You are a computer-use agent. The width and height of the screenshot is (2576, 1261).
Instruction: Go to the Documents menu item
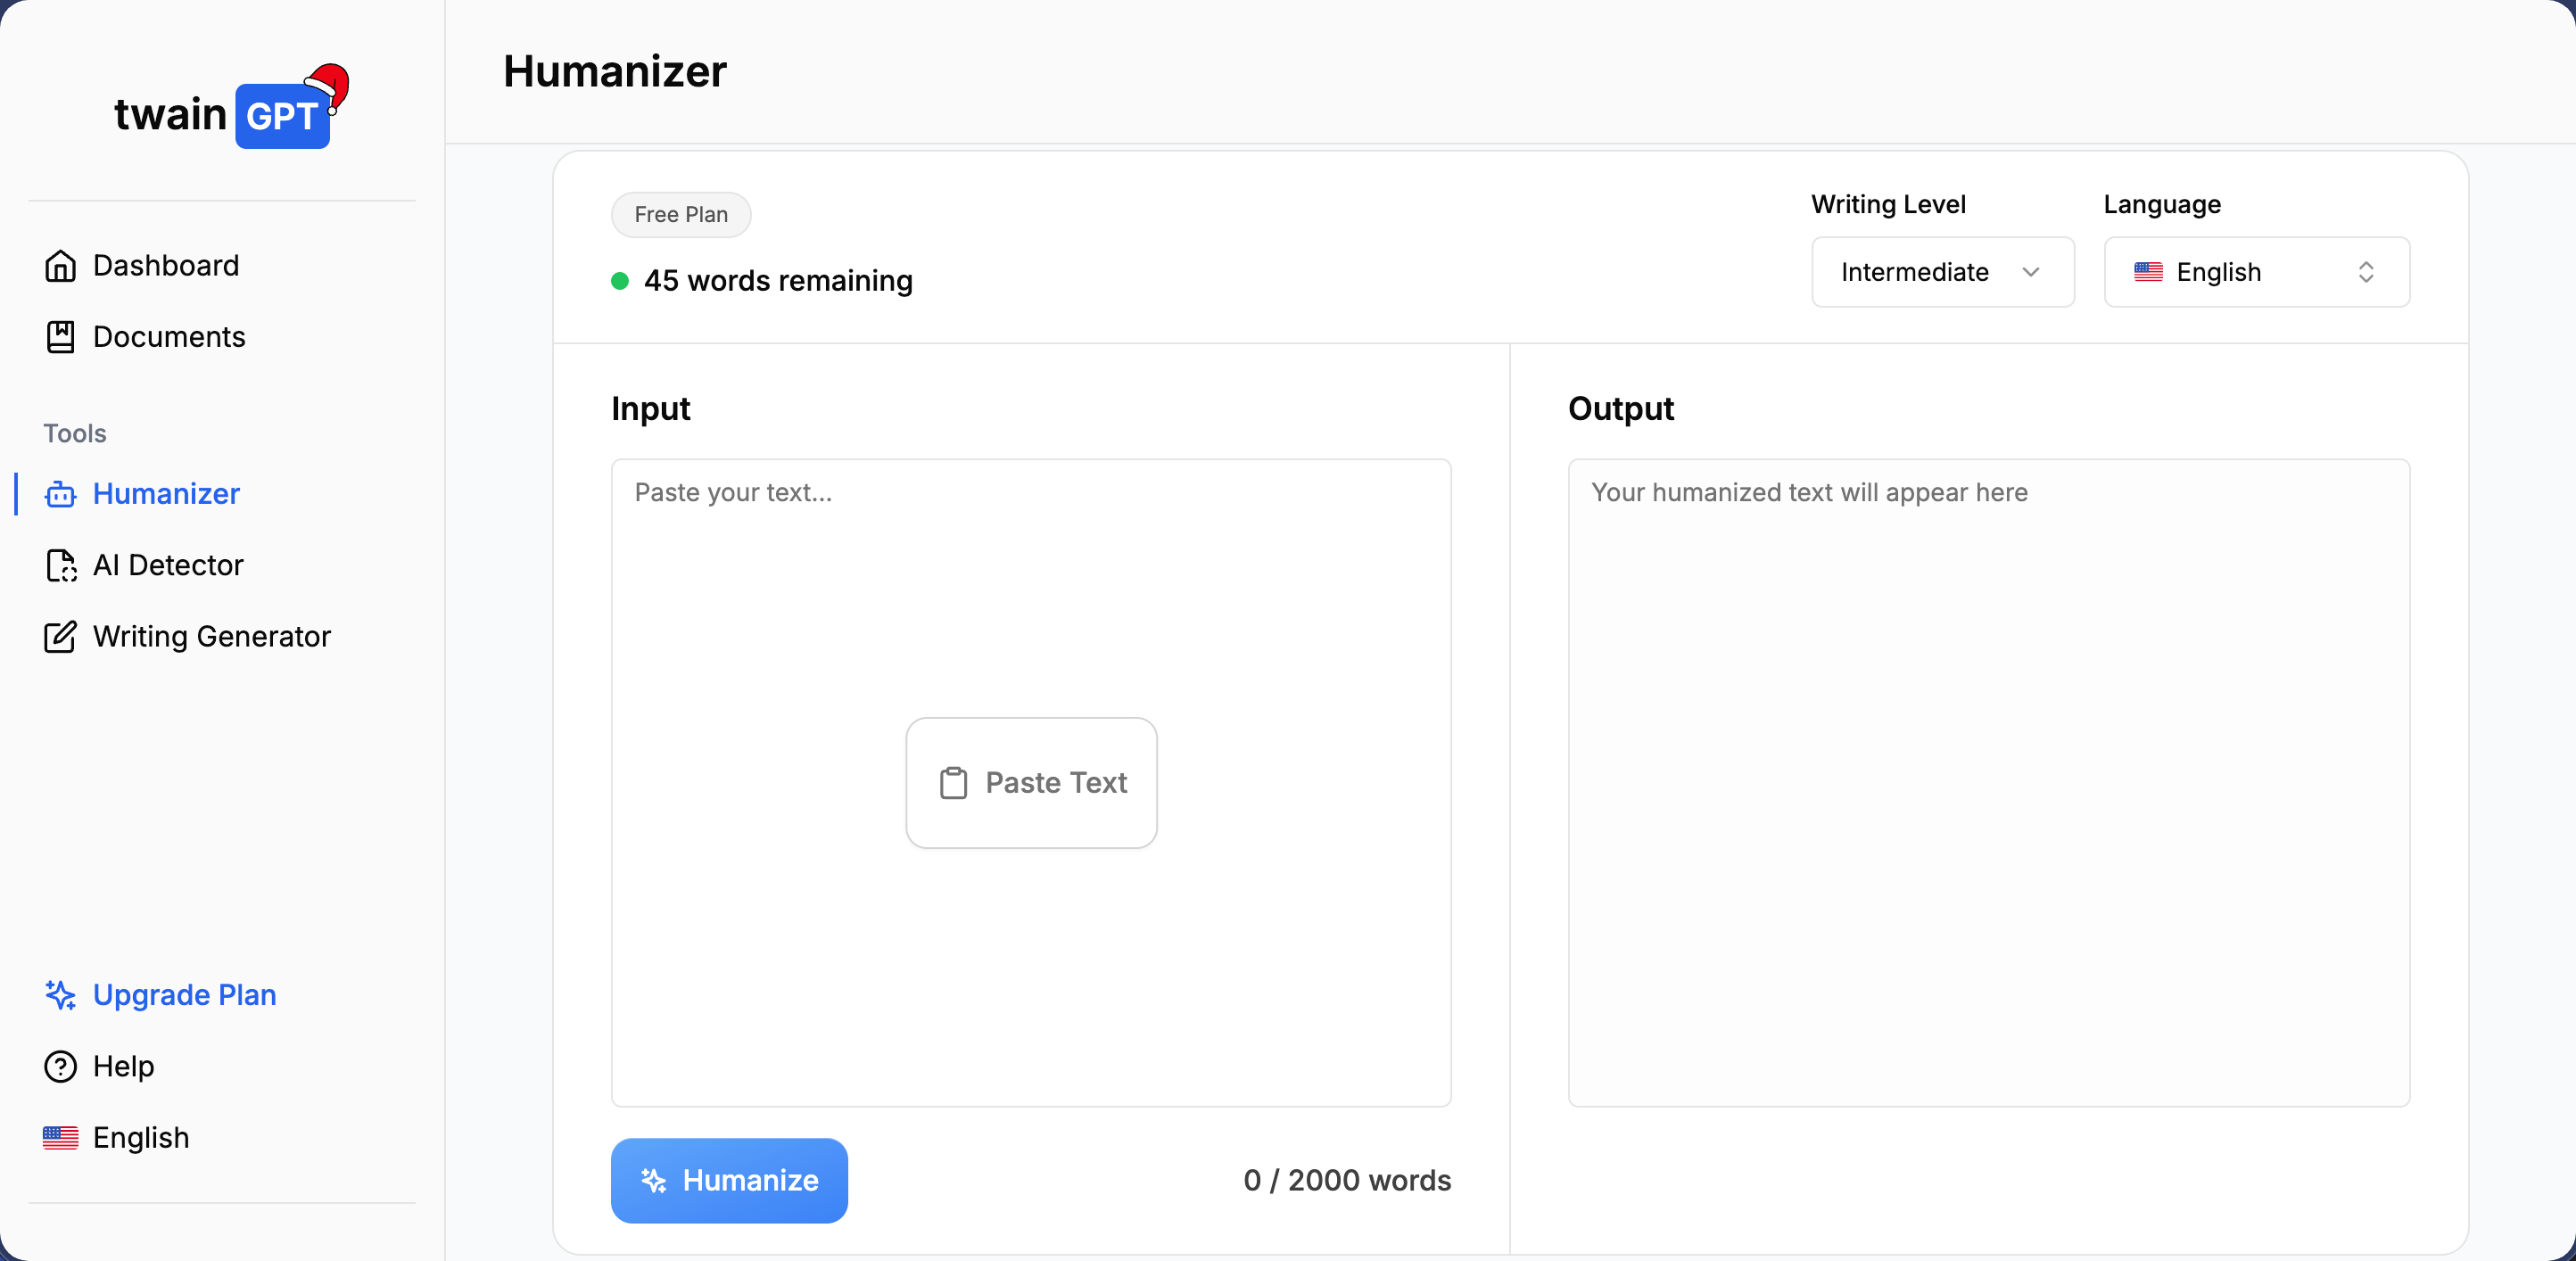coord(168,337)
